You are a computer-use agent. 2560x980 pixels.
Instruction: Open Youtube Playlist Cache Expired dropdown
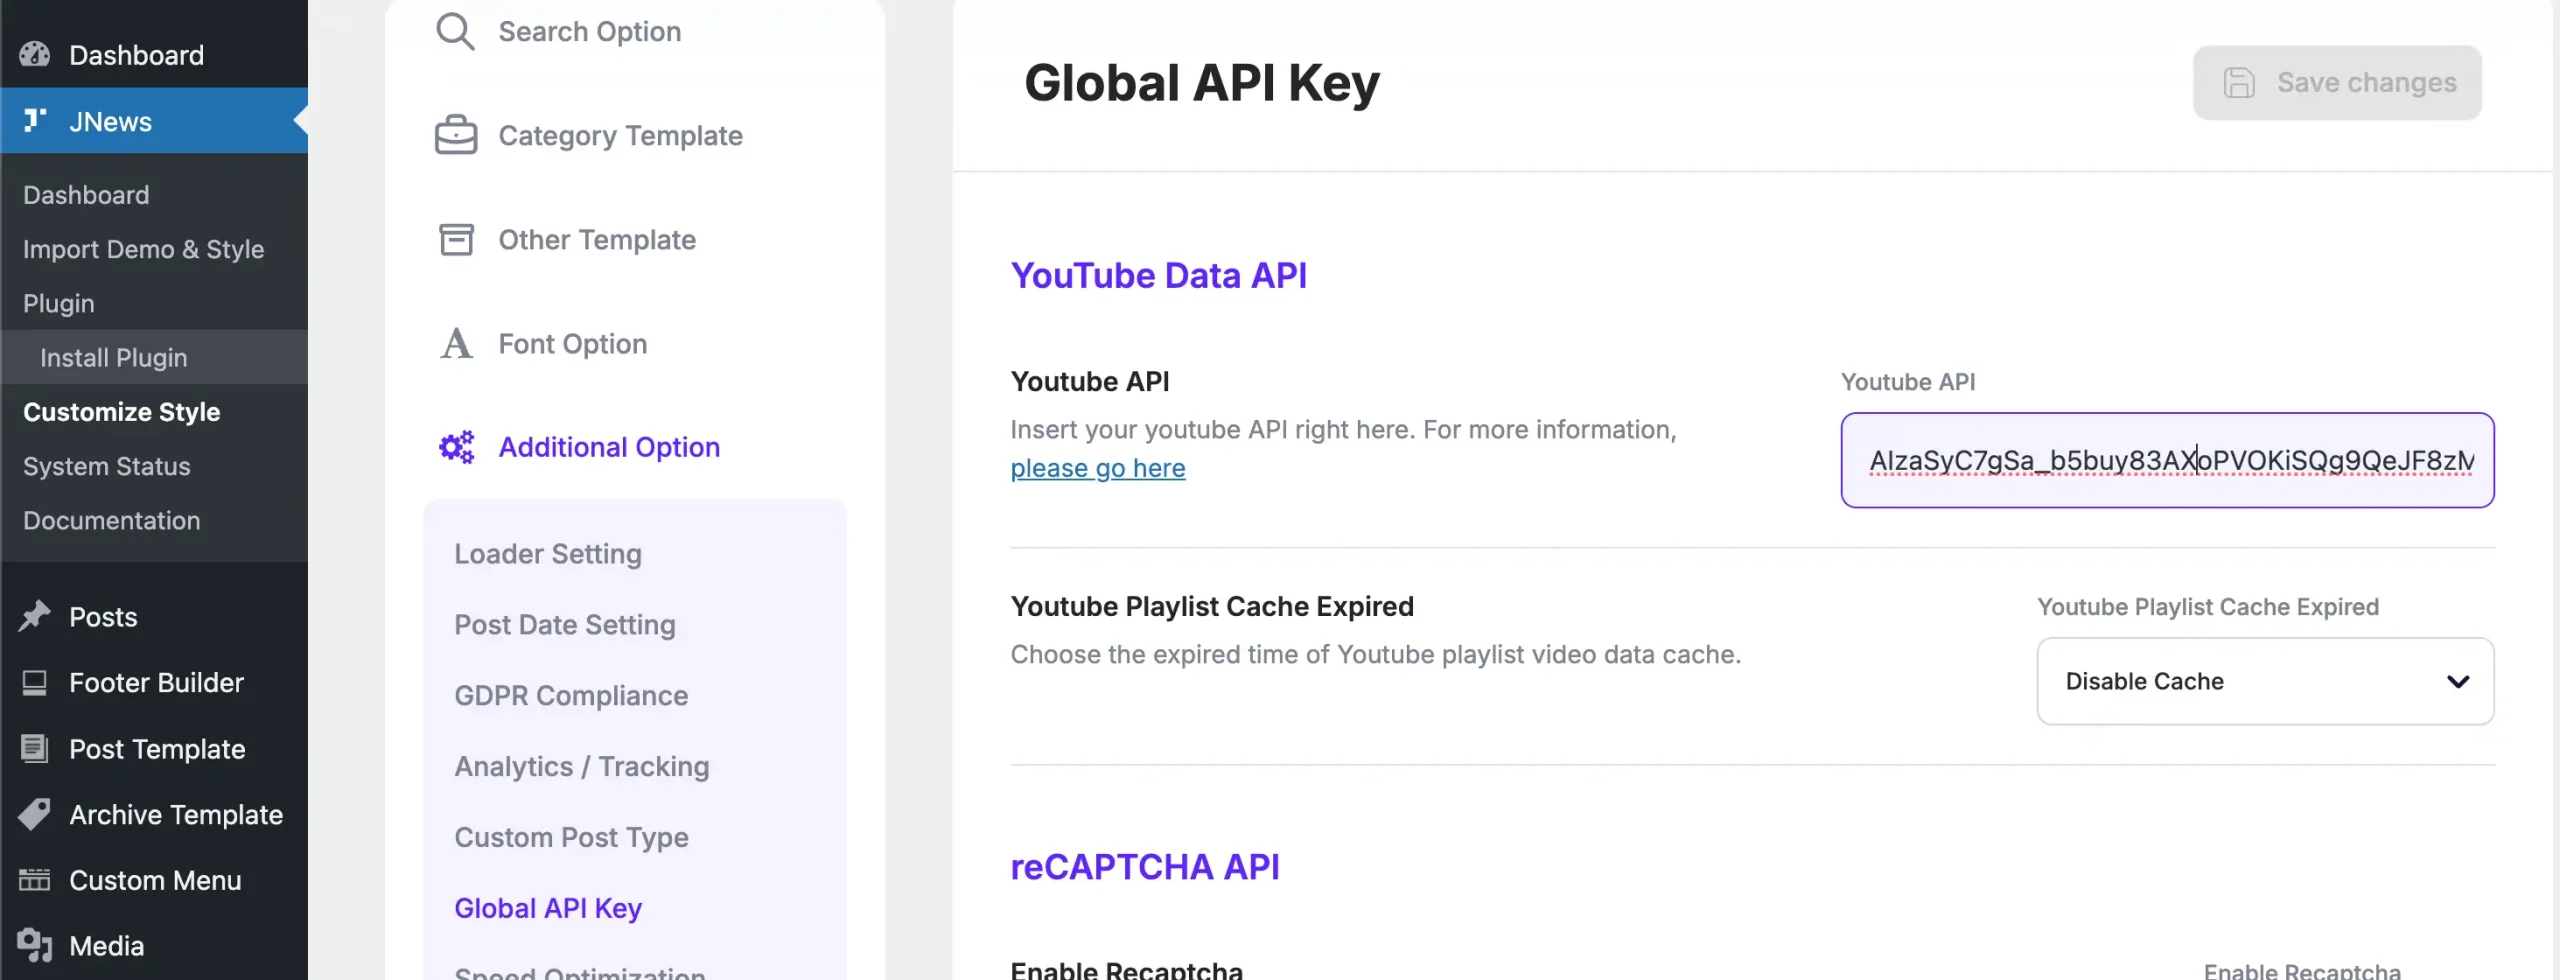[2264, 681]
